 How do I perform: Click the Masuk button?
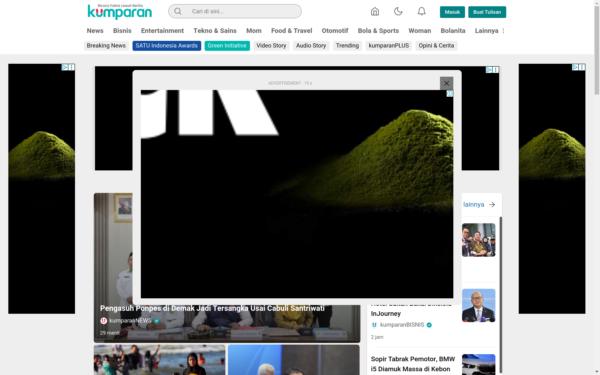pos(452,12)
